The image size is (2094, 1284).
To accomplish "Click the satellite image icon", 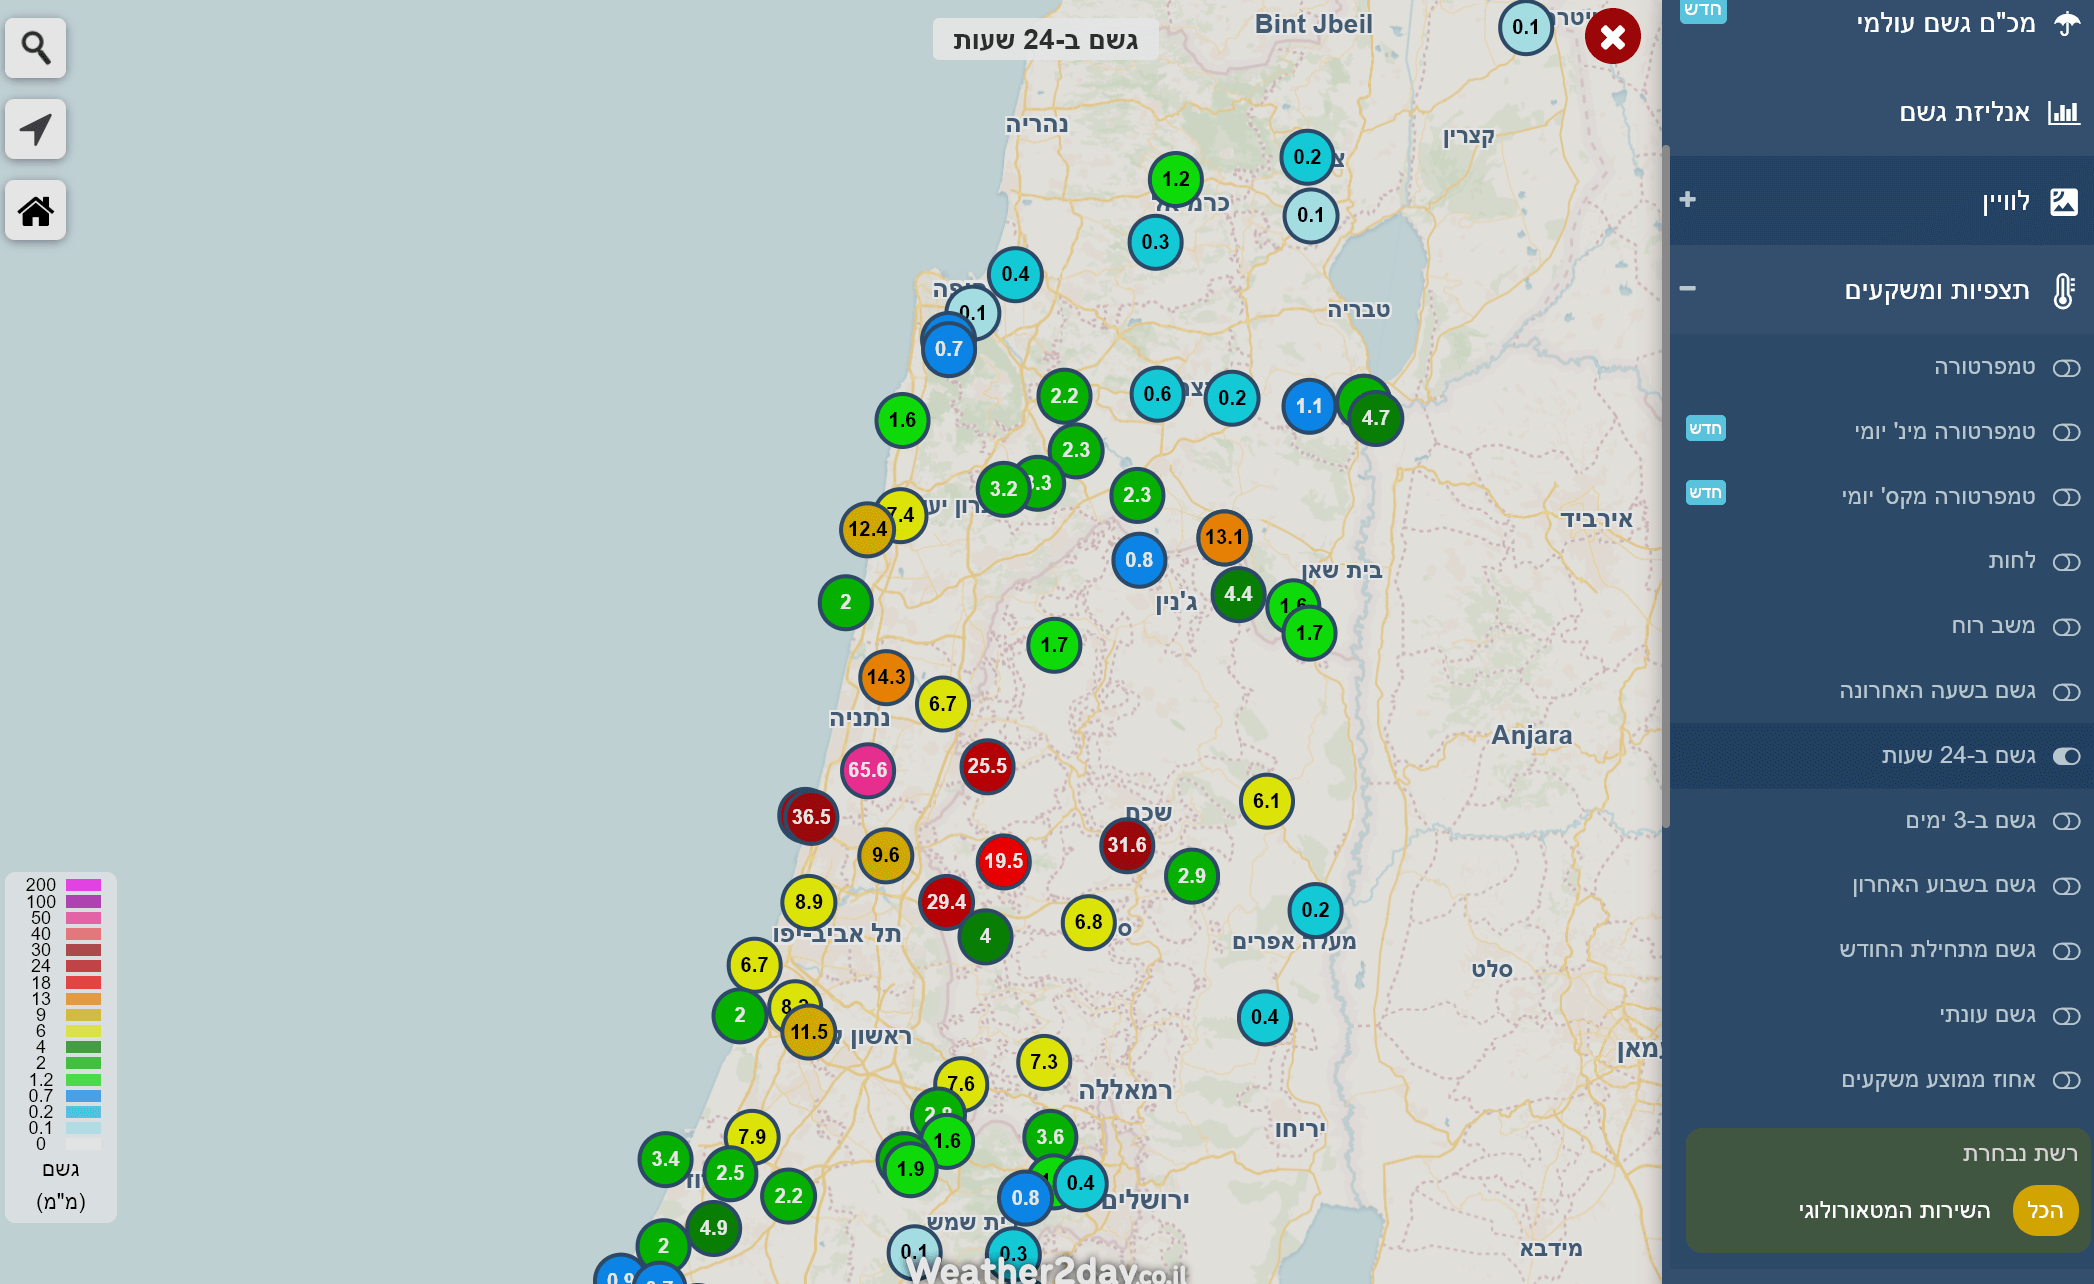I will coord(2064,201).
